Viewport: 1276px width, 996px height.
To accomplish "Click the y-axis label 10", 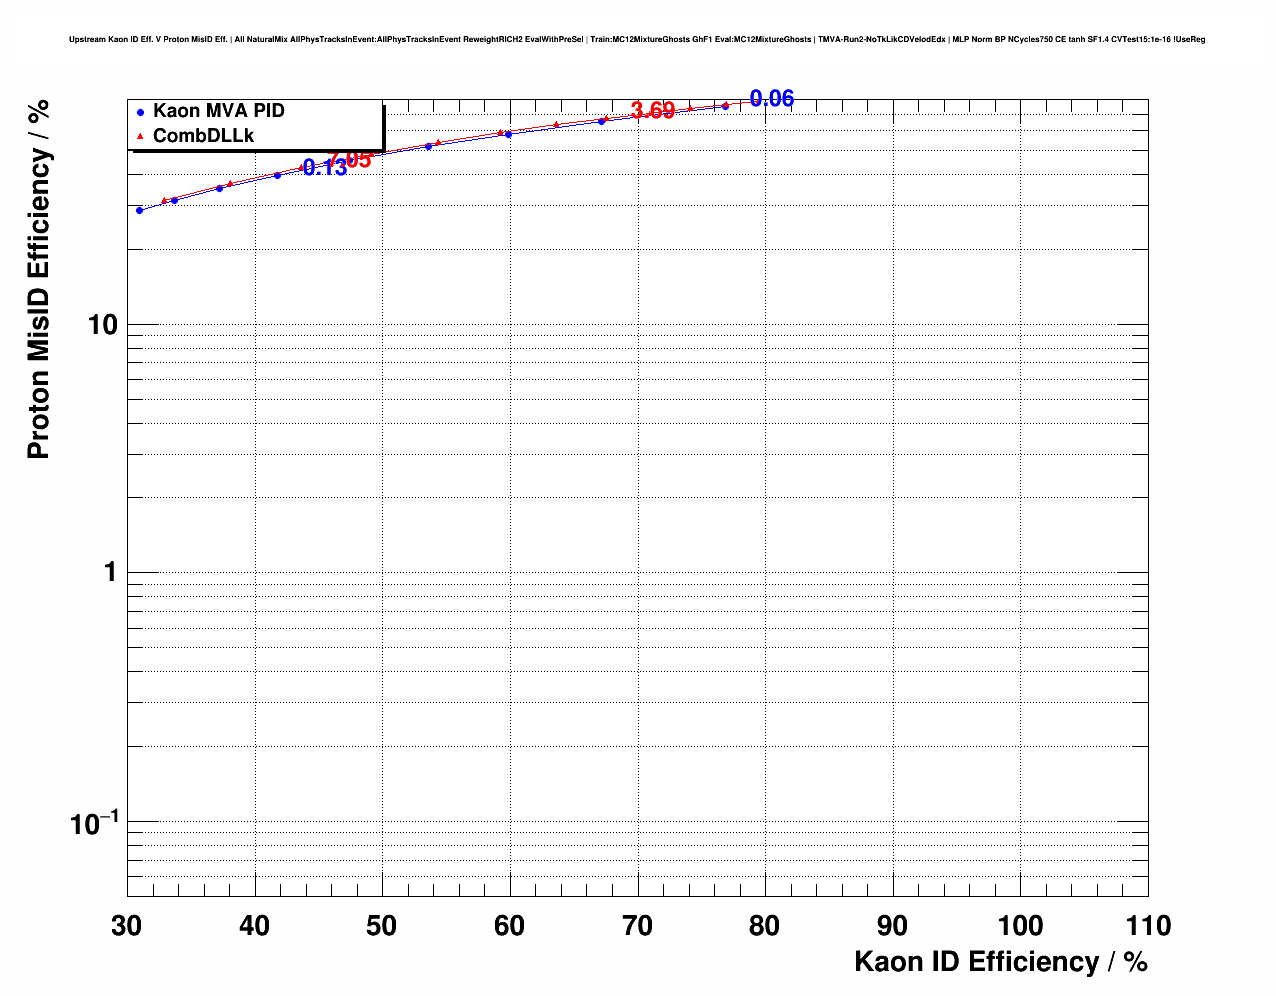I will 103,325.
